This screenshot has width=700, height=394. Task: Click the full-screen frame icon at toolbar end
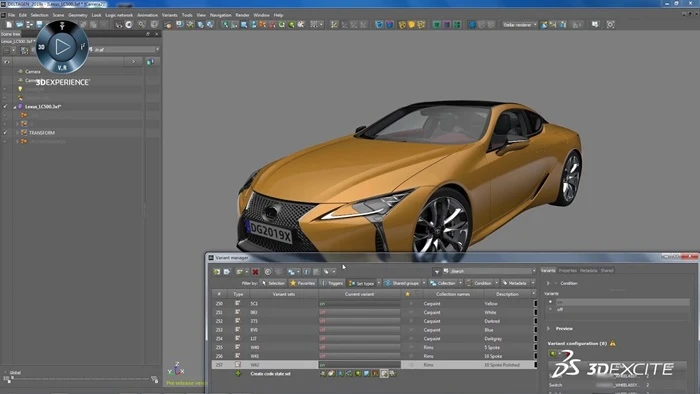coord(610,25)
